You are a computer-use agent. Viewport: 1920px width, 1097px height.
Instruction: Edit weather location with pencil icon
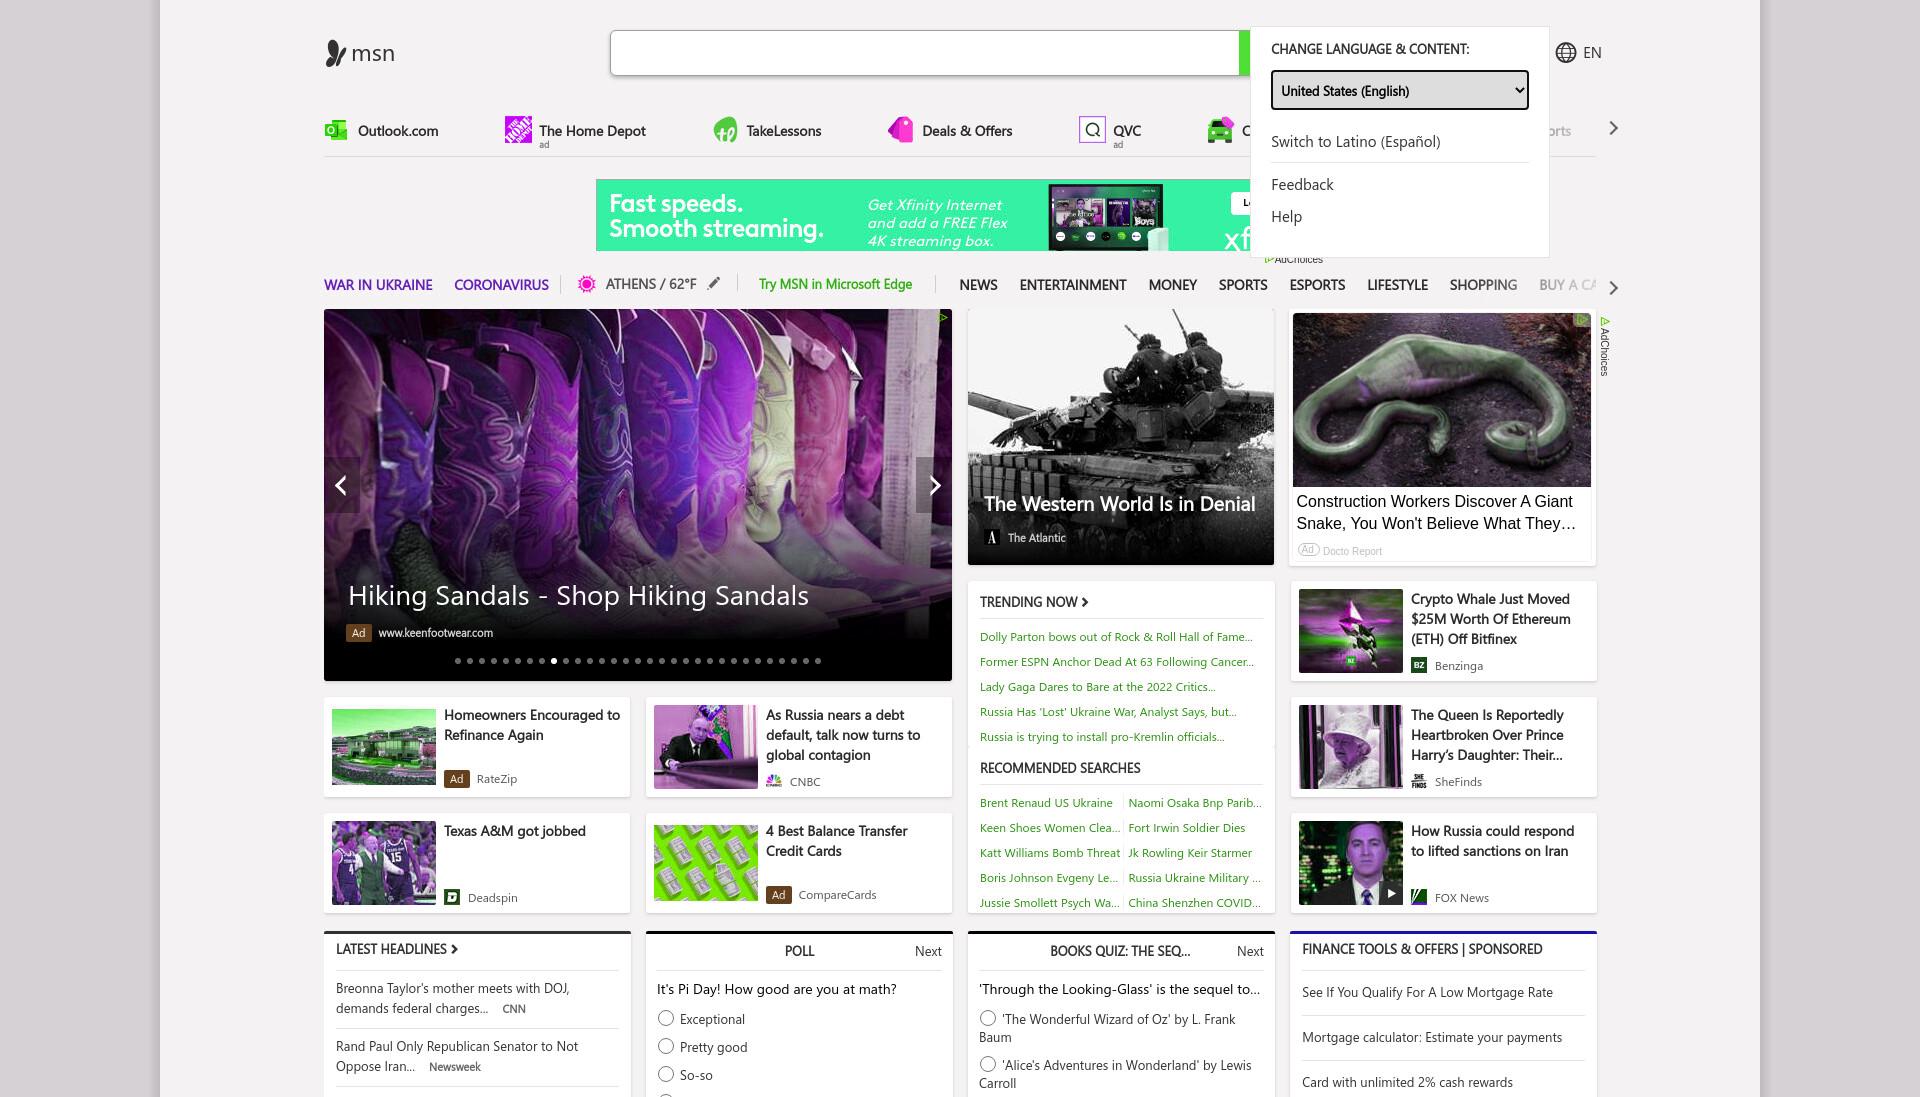pyautogui.click(x=714, y=284)
